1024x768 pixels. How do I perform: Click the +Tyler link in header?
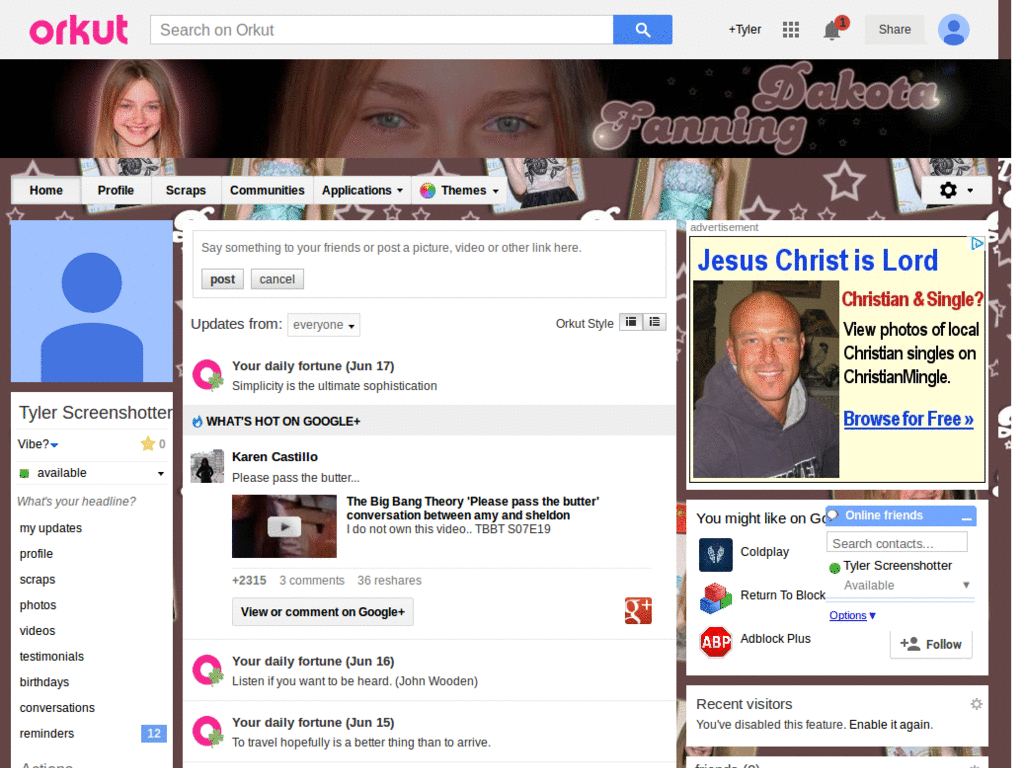(744, 29)
